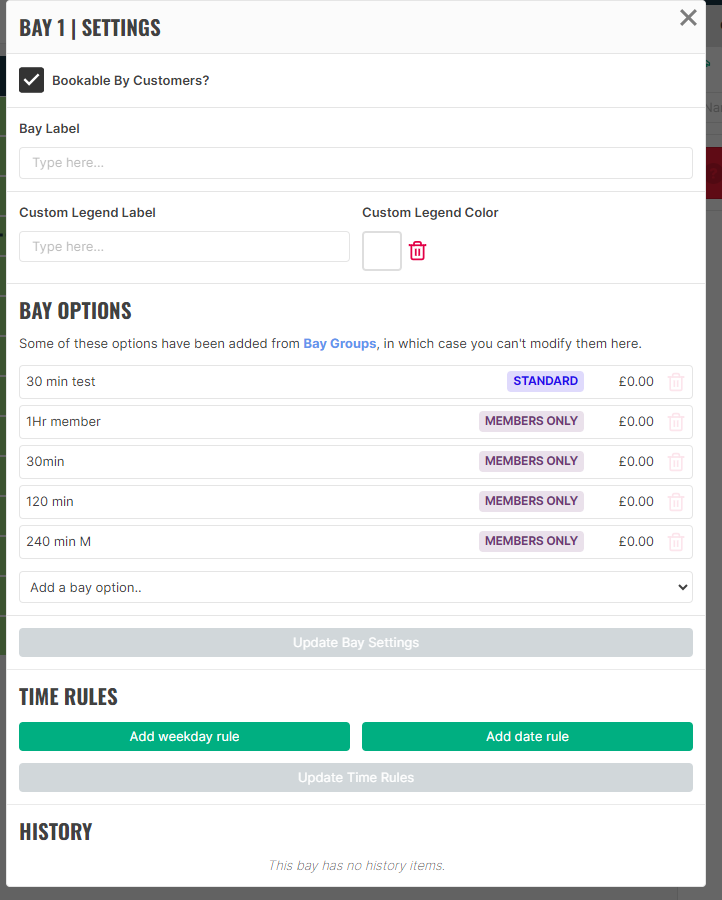
Task: Open the Add a bay option dropdown
Action: click(356, 587)
